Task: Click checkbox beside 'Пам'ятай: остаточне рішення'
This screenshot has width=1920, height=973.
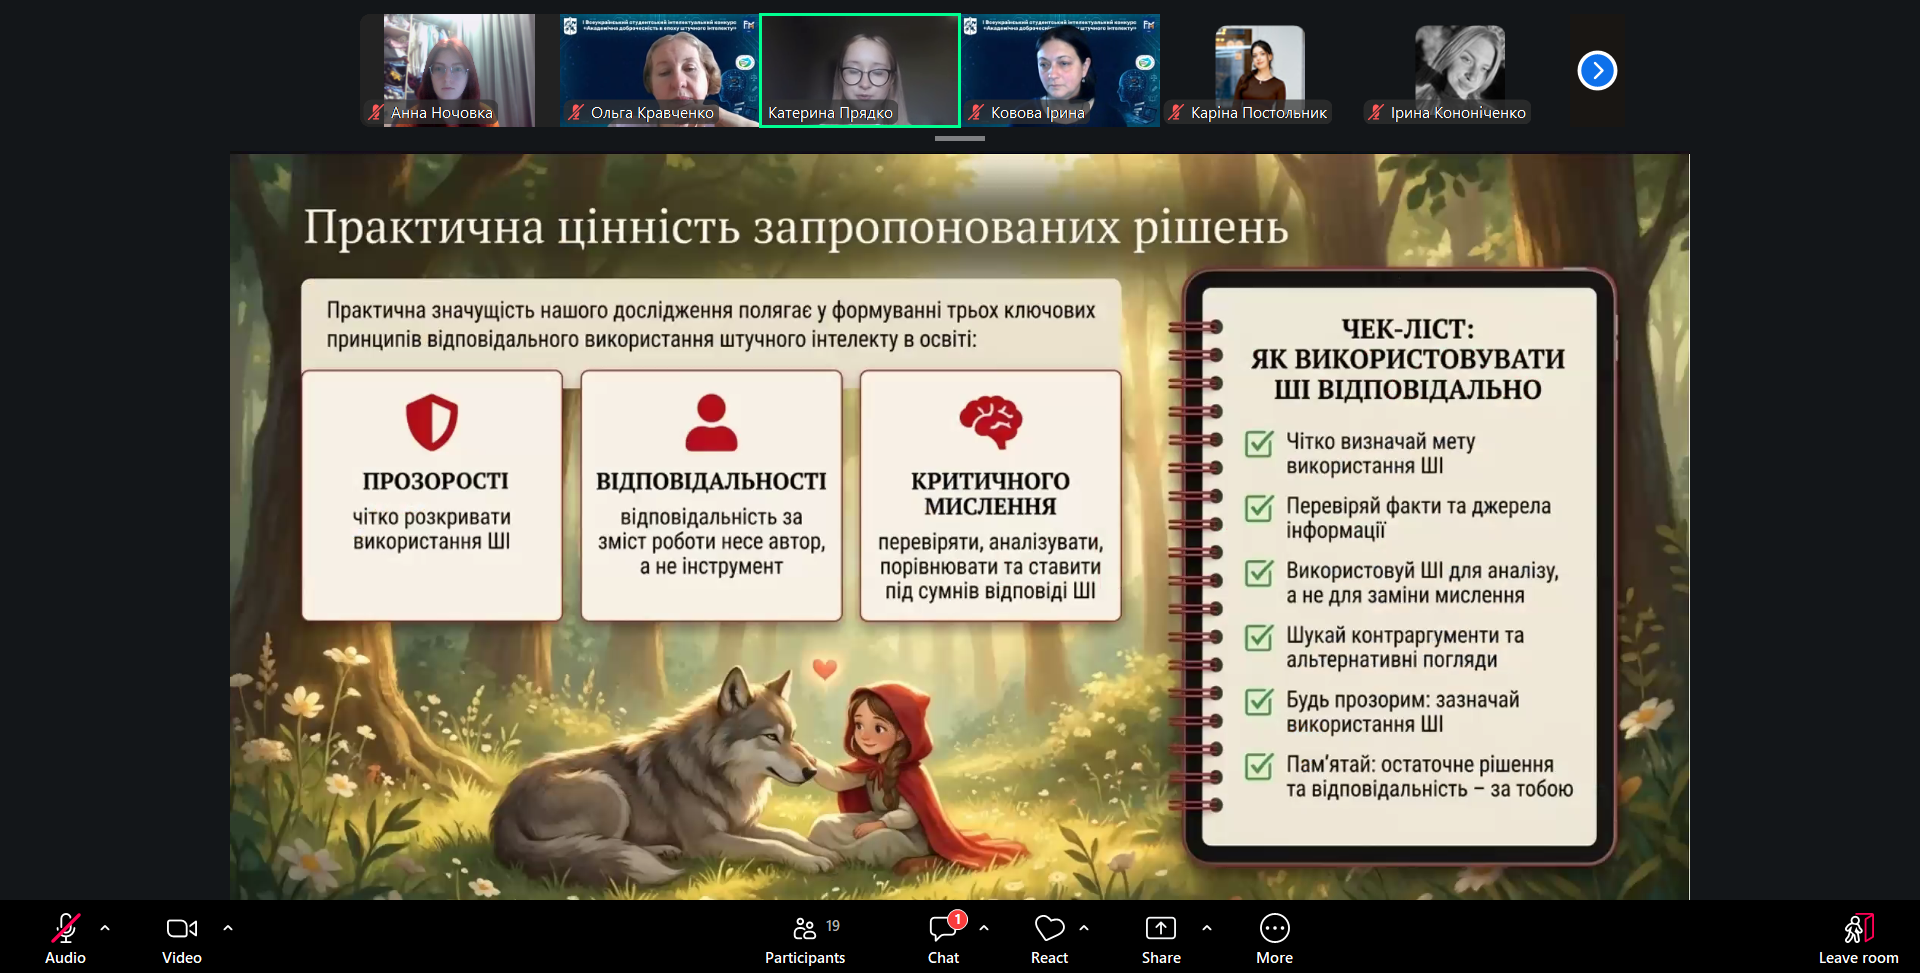Action: coord(1259,767)
